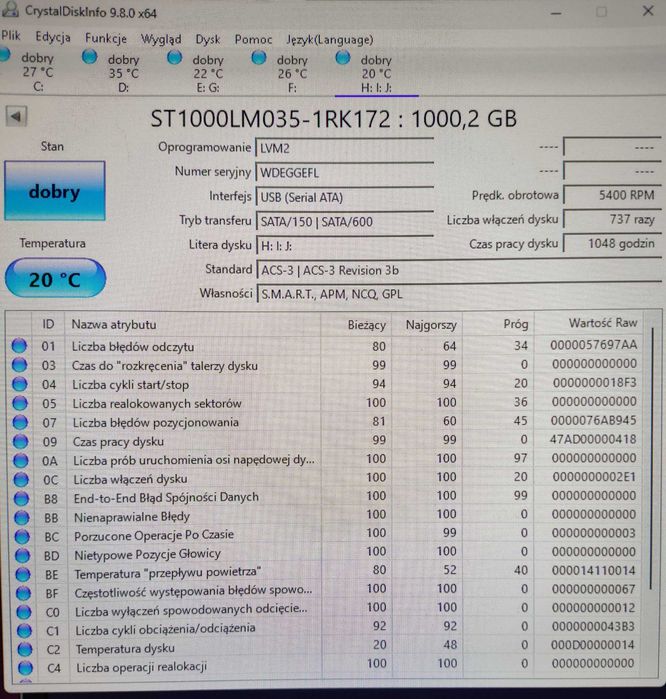Click the attribute list vertical scrollbar
666x699 pixels.
(651, 458)
